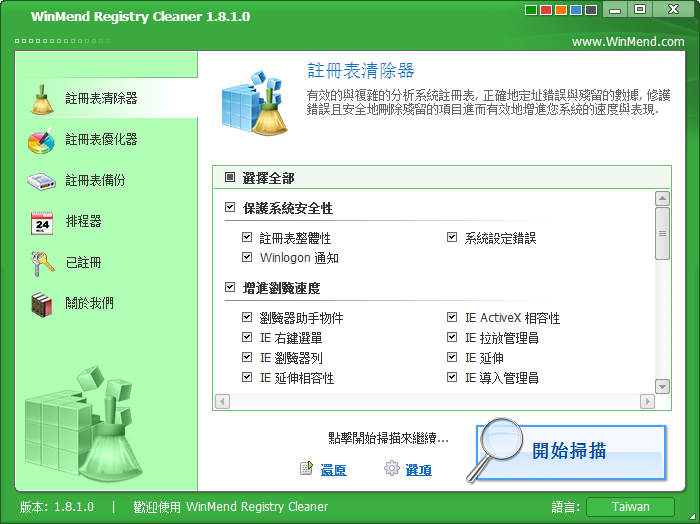Click the pie chart icon for 註冊表優化器

(41, 141)
